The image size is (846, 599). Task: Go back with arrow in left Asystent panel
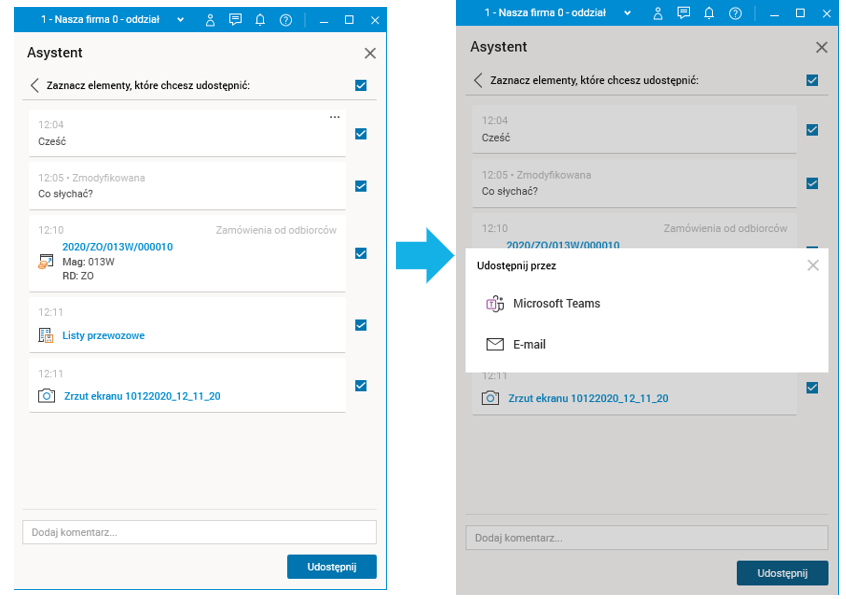pos(35,85)
